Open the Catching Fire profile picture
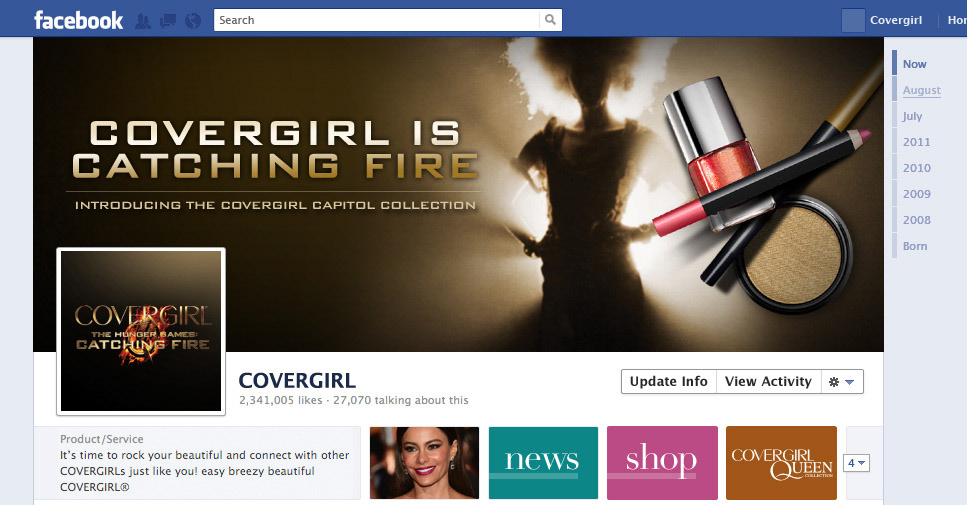 tap(141, 331)
